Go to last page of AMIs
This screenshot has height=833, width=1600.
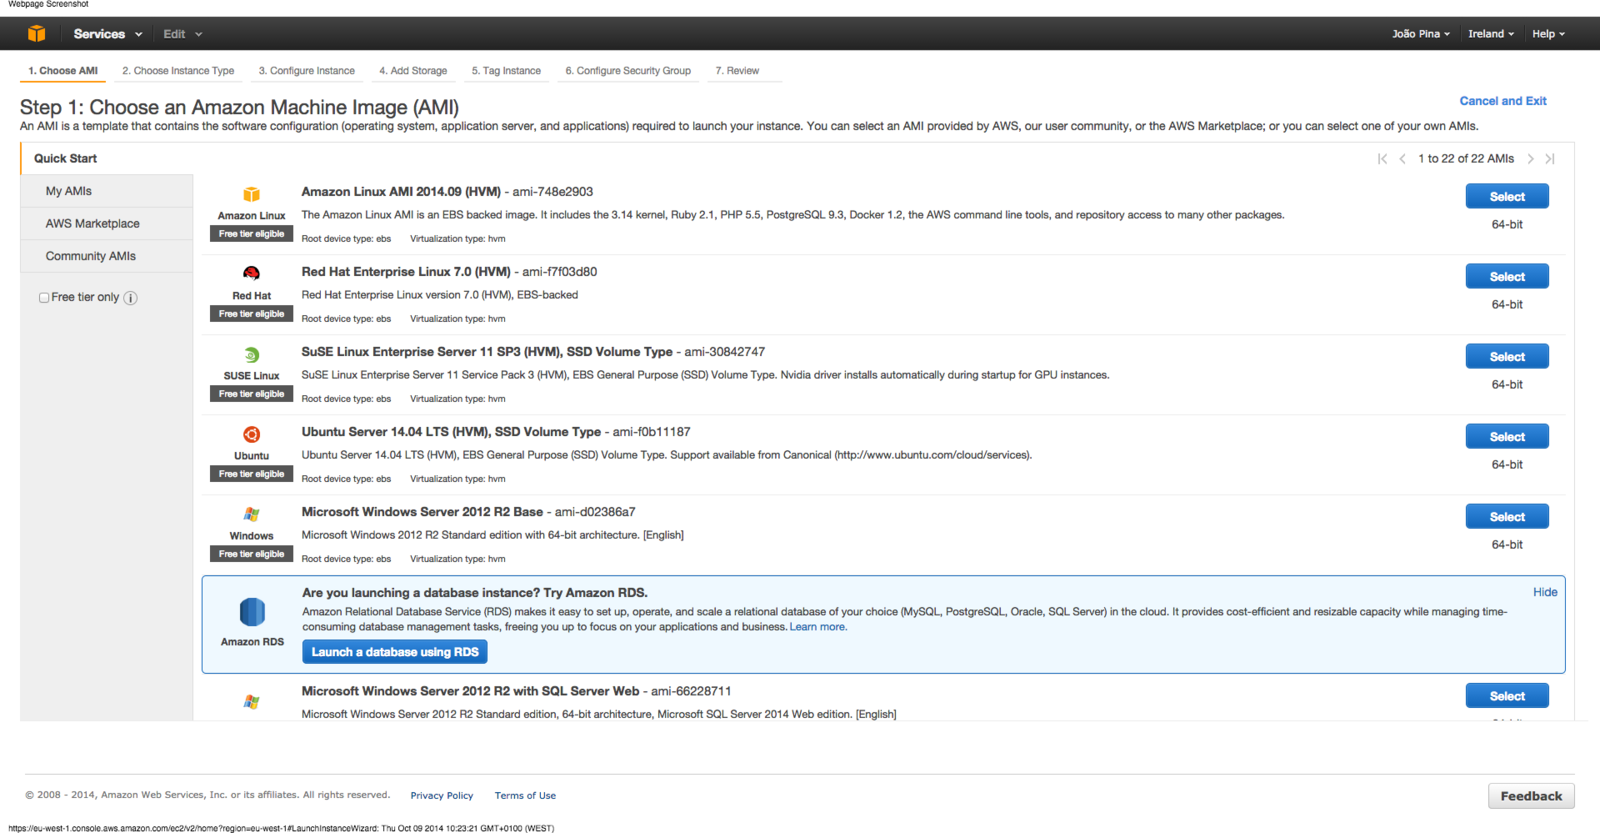pos(1550,159)
